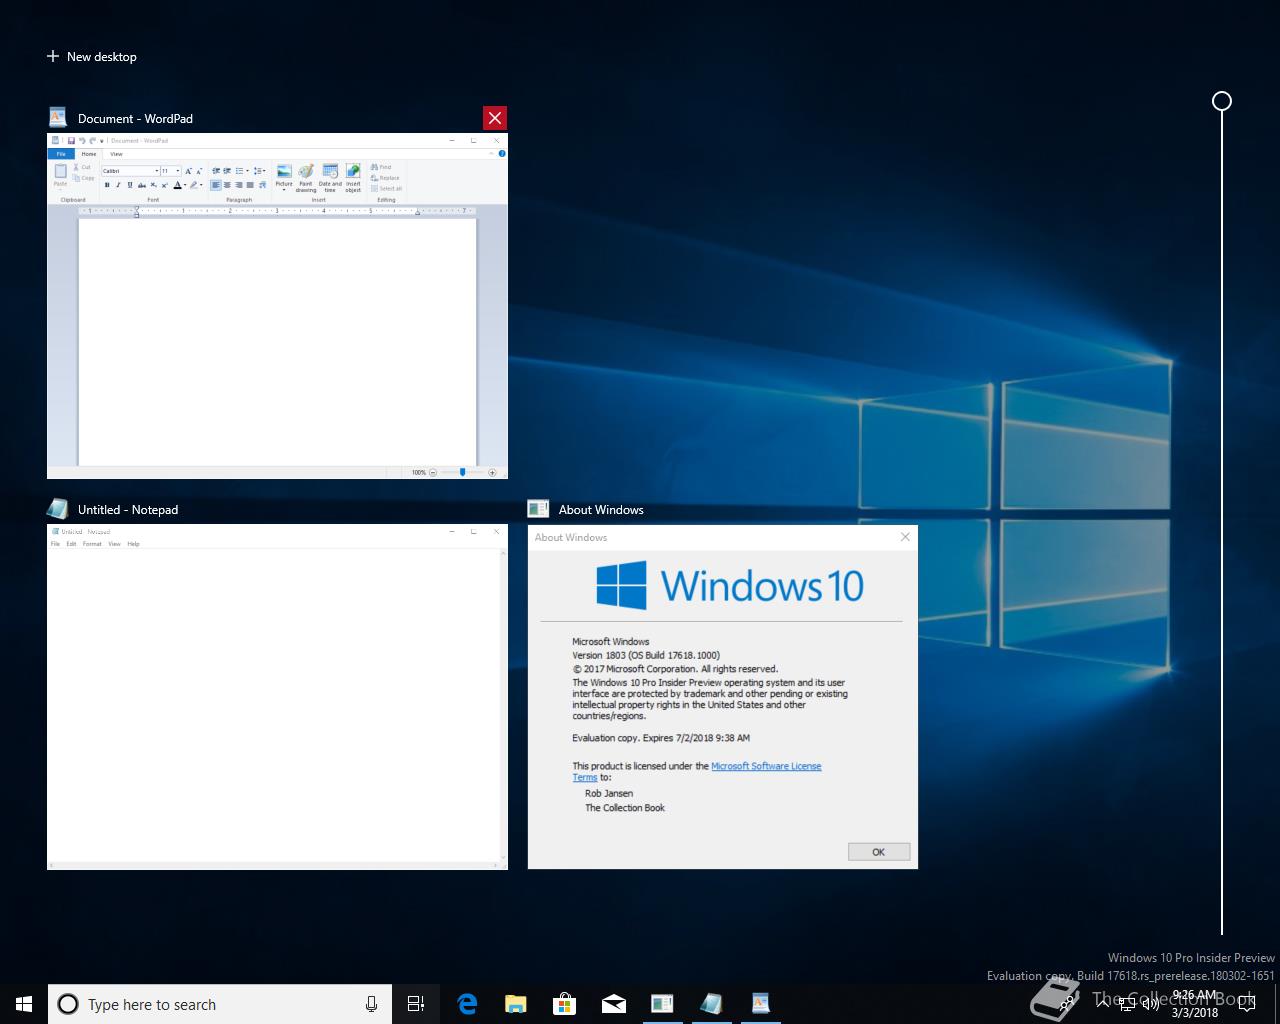The height and width of the screenshot is (1024, 1280).
Task: Toggle Strikethrough in WordPad
Action: (x=142, y=185)
